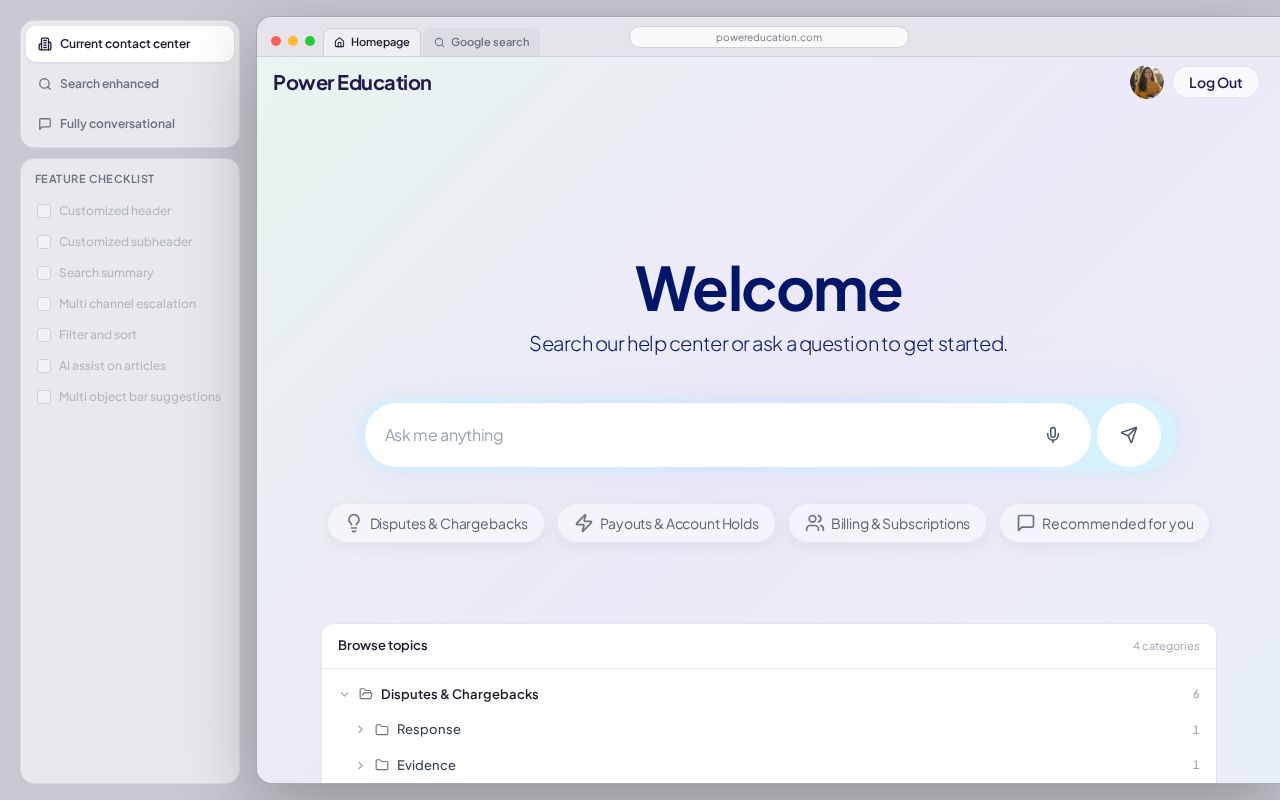Click the chat bubble Recommended icon
Image resolution: width=1280 pixels, height=800 pixels.
(x=1026, y=523)
